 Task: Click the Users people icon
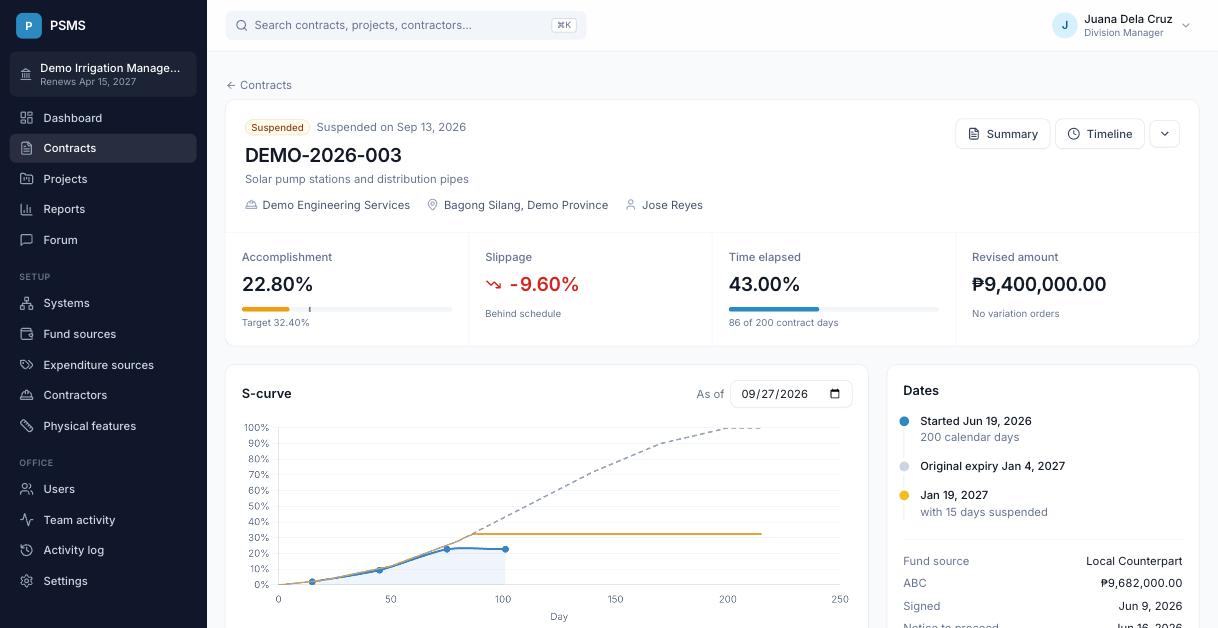coord(27,489)
